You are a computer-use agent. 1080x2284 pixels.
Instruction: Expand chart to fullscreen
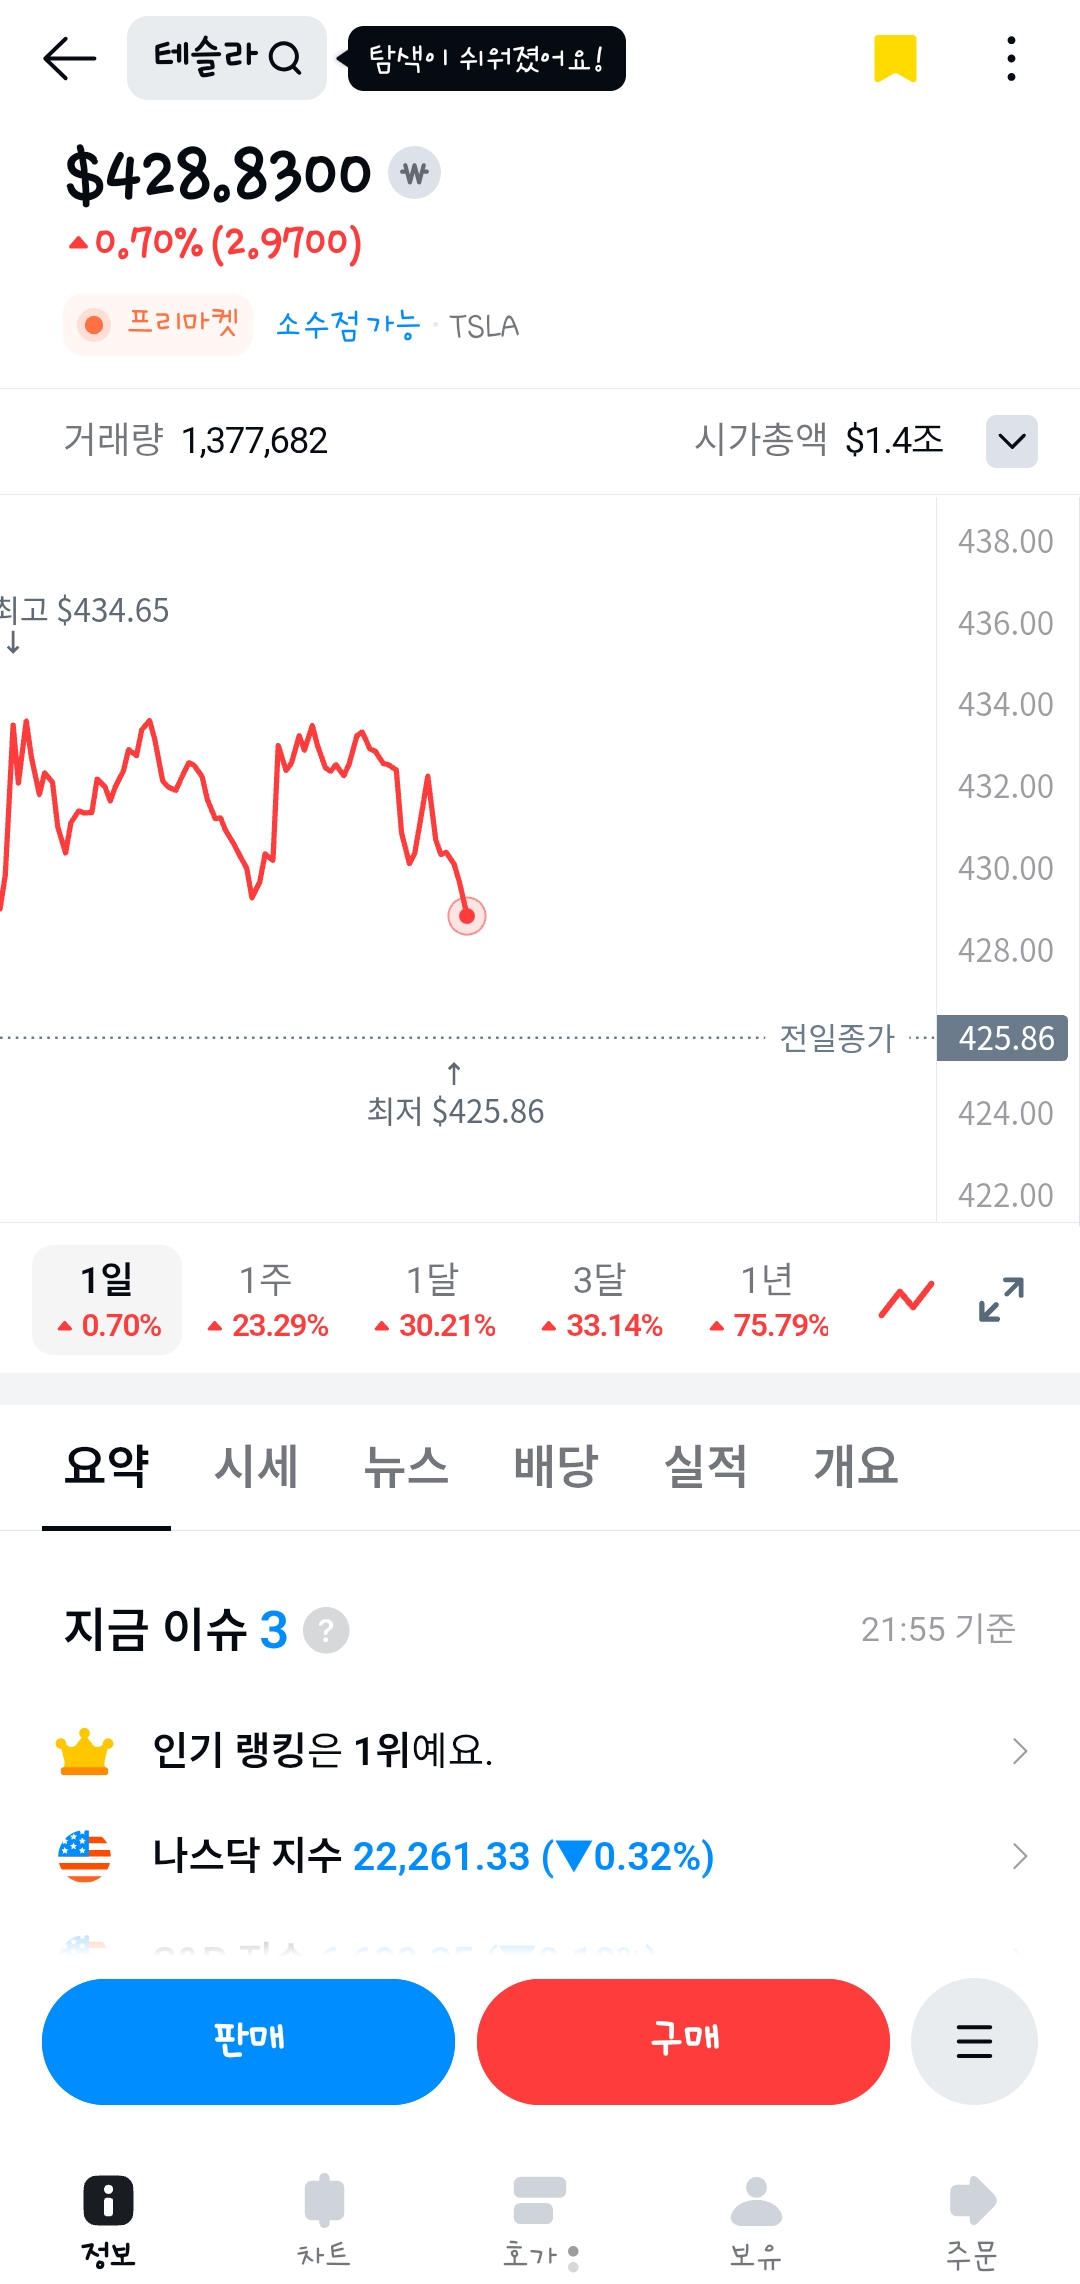click(1001, 1299)
